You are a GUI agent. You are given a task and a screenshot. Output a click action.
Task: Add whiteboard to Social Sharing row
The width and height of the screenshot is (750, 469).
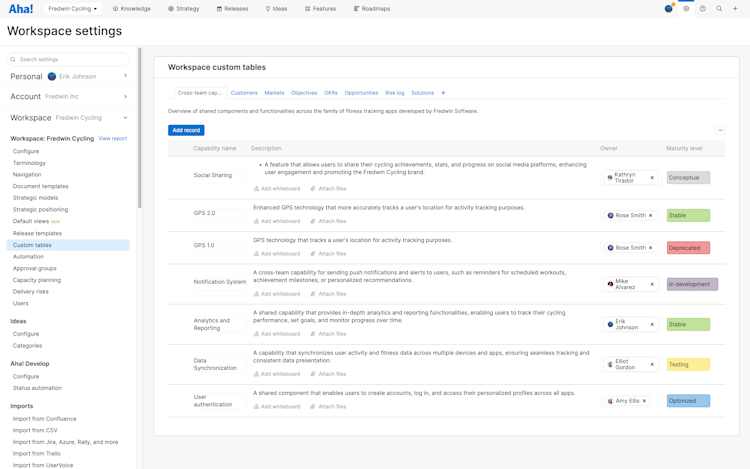pyautogui.click(x=277, y=189)
